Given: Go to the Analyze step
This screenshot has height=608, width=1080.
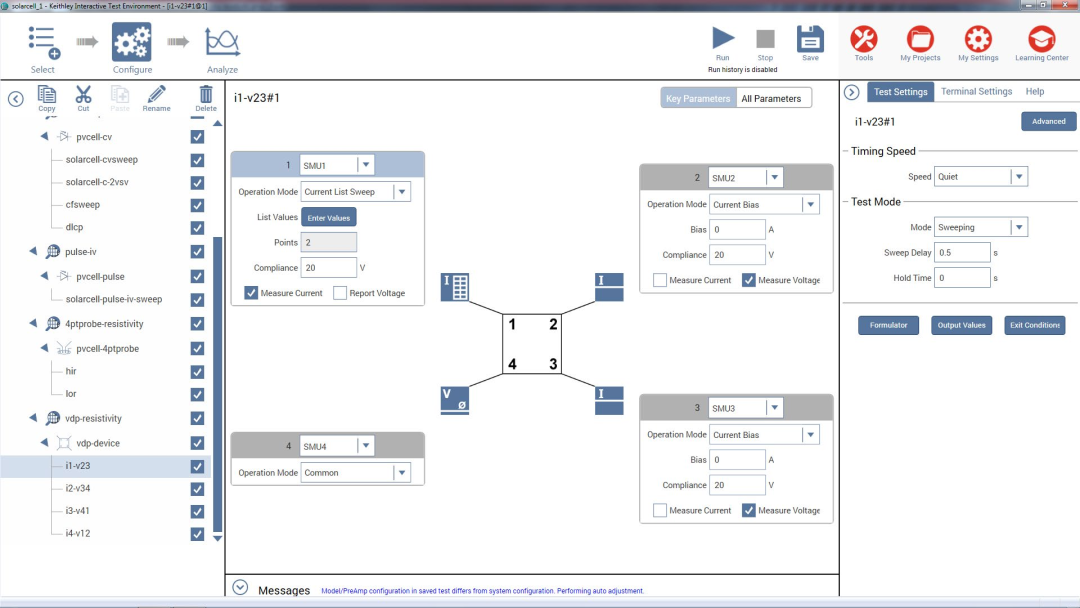Looking at the screenshot, I should [222, 43].
